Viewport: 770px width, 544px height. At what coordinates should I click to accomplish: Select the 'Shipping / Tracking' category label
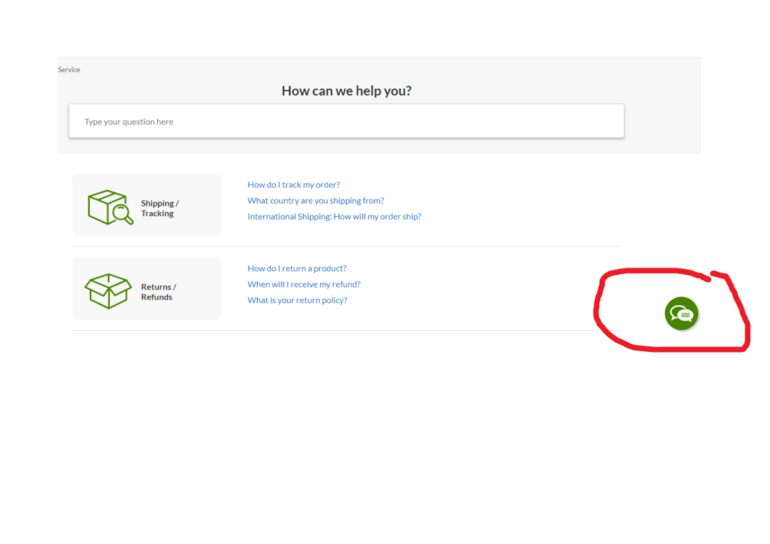[x=159, y=208]
